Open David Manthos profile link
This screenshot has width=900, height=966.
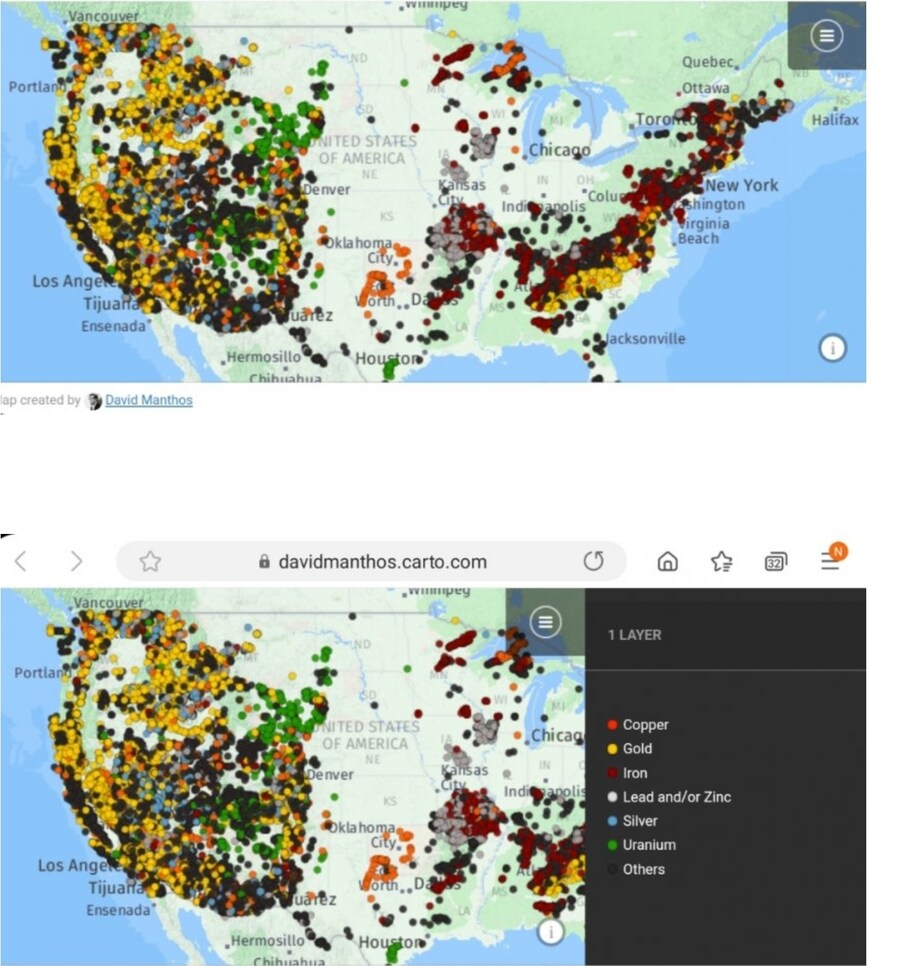[x=149, y=400]
